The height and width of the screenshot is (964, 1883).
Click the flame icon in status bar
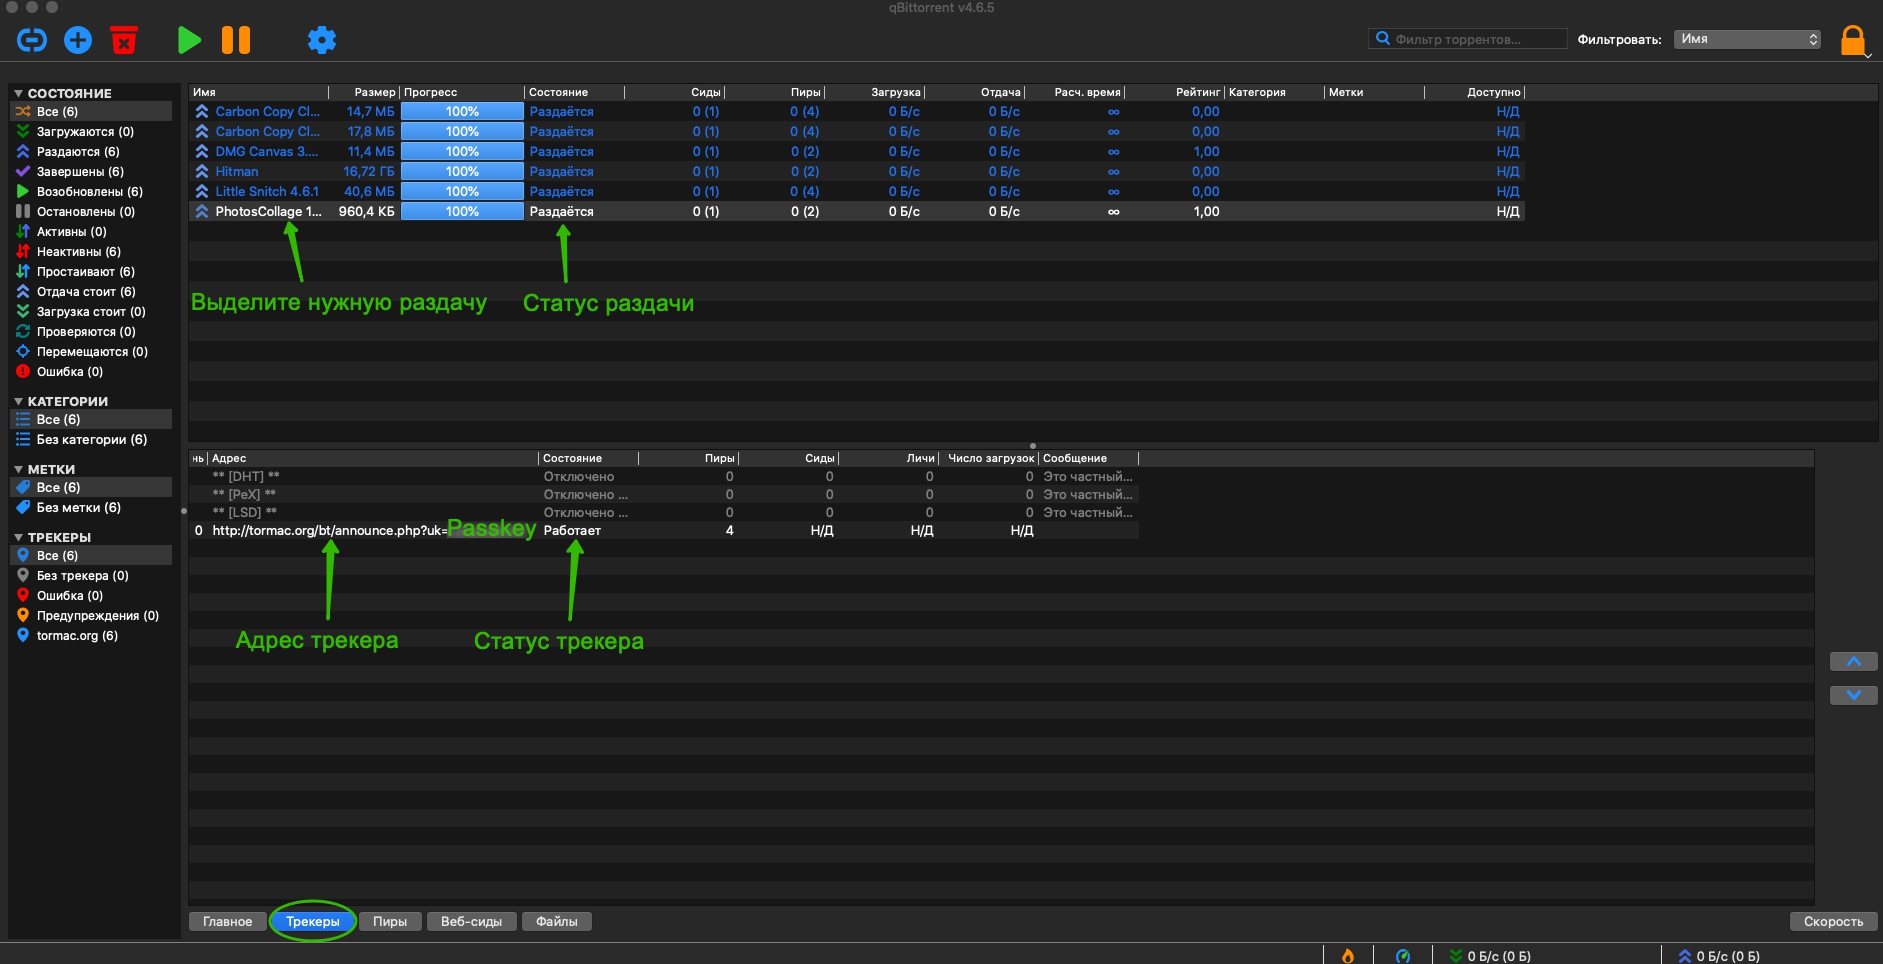[1348, 955]
